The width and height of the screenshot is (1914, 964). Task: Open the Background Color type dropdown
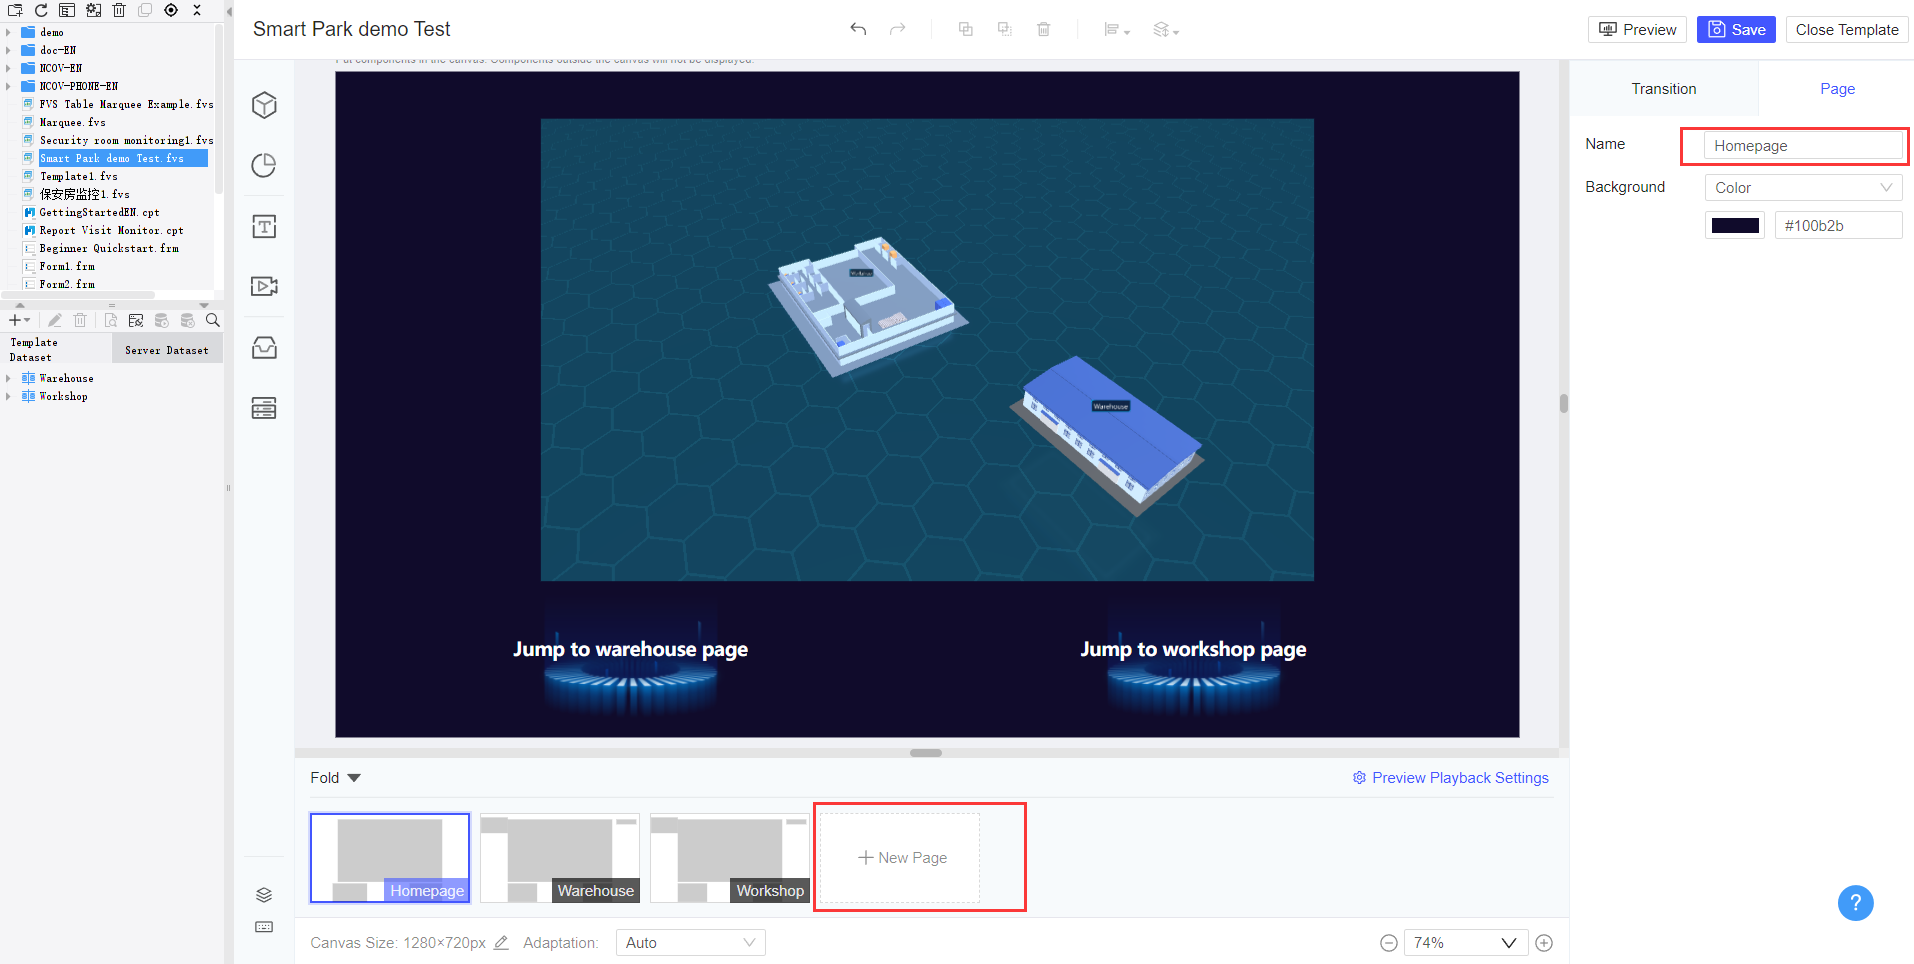pyautogui.click(x=1803, y=187)
